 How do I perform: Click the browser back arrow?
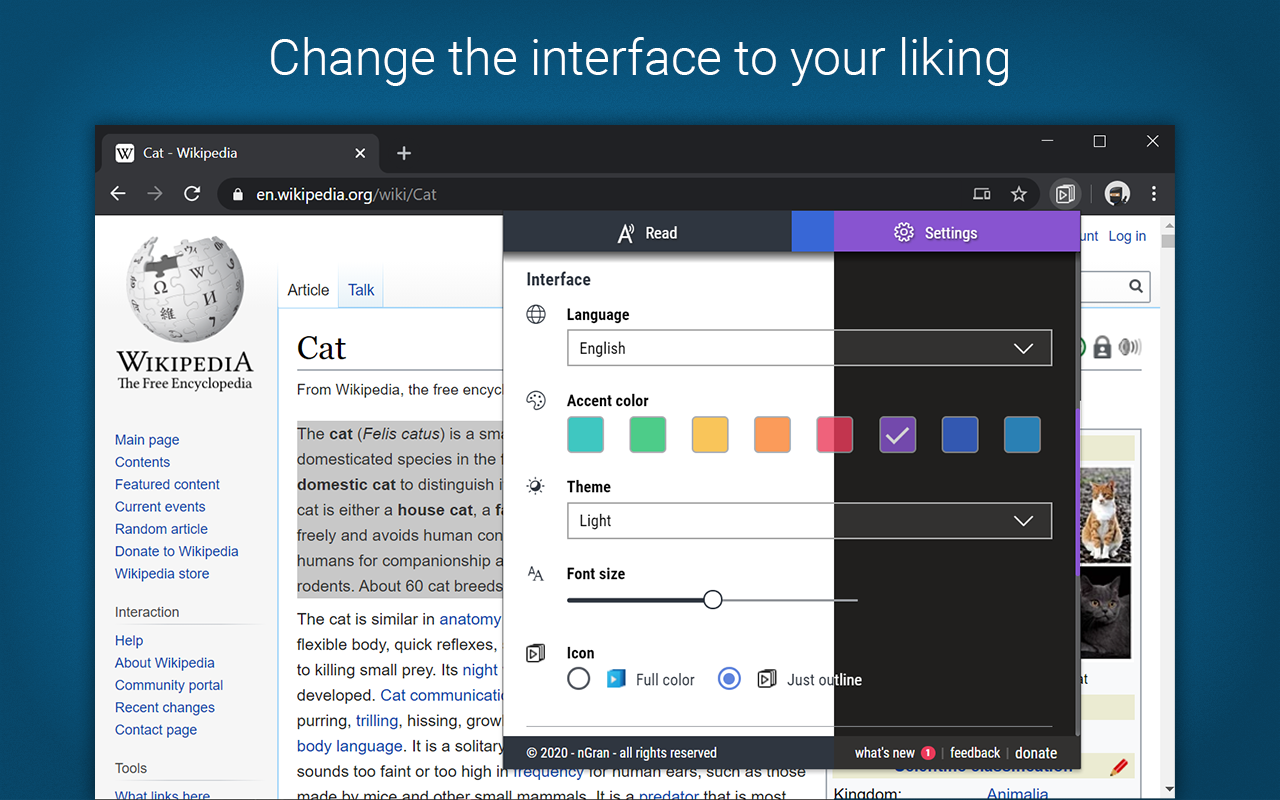pos(118,194)
